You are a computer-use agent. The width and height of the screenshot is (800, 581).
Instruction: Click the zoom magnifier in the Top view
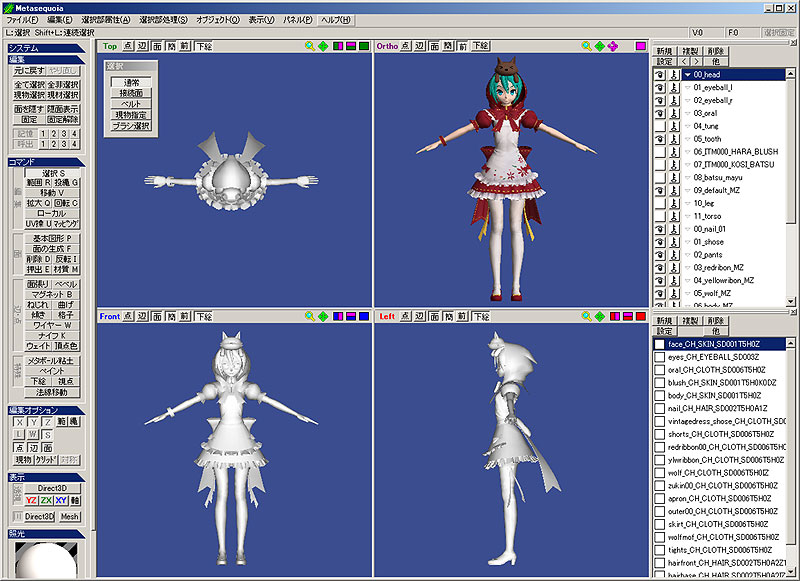[309, 46]
